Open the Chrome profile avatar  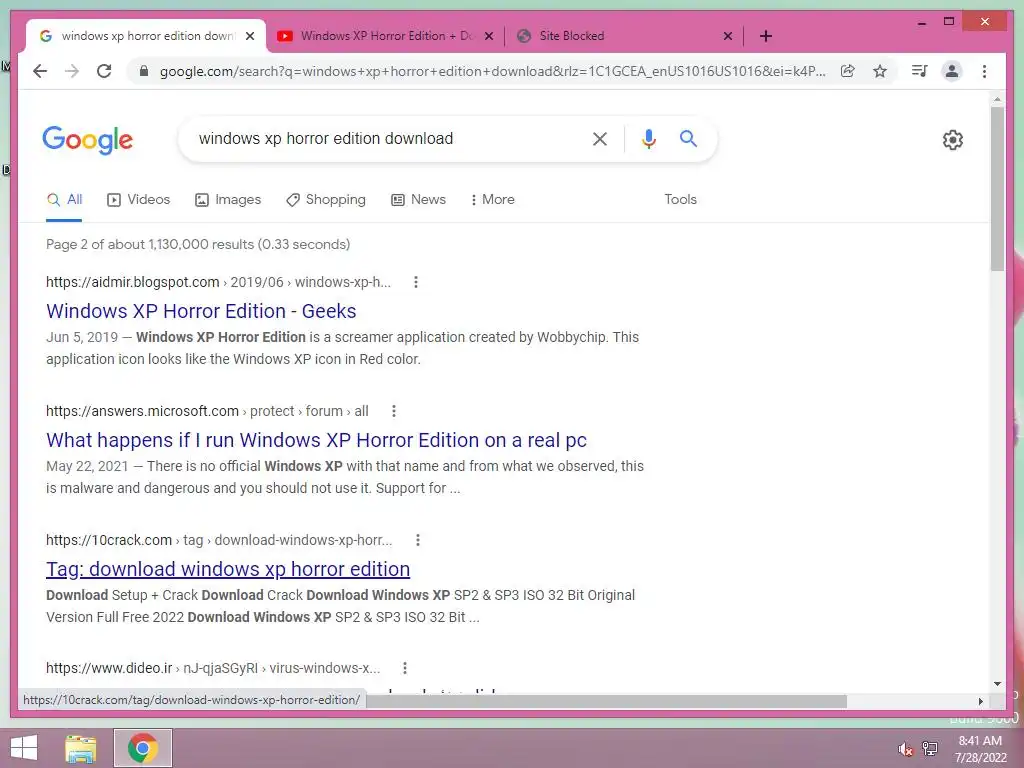pyautogui.click(x=952, y=71)
